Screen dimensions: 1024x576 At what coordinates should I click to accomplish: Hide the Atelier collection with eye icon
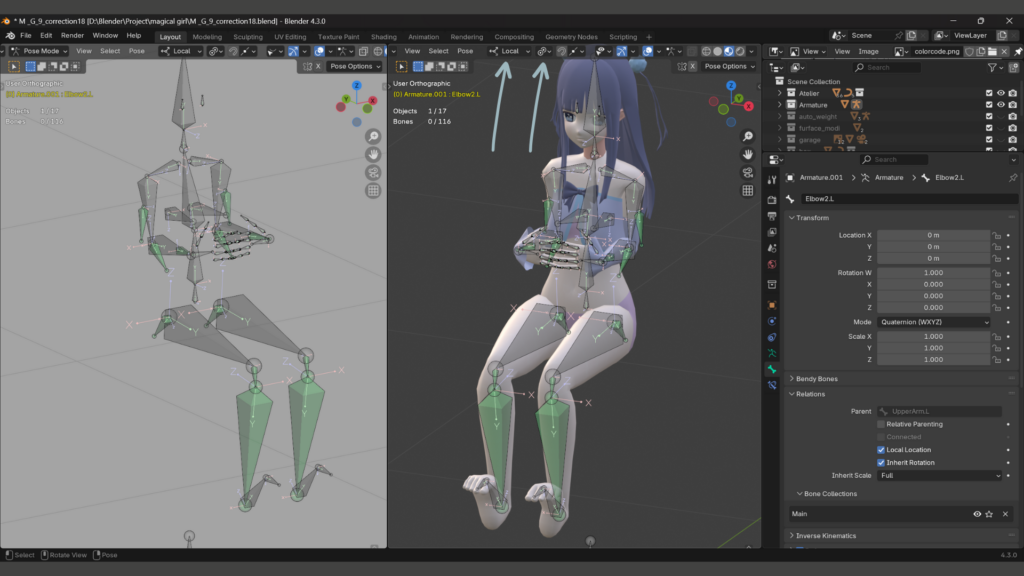click(x=1001, y=93)
